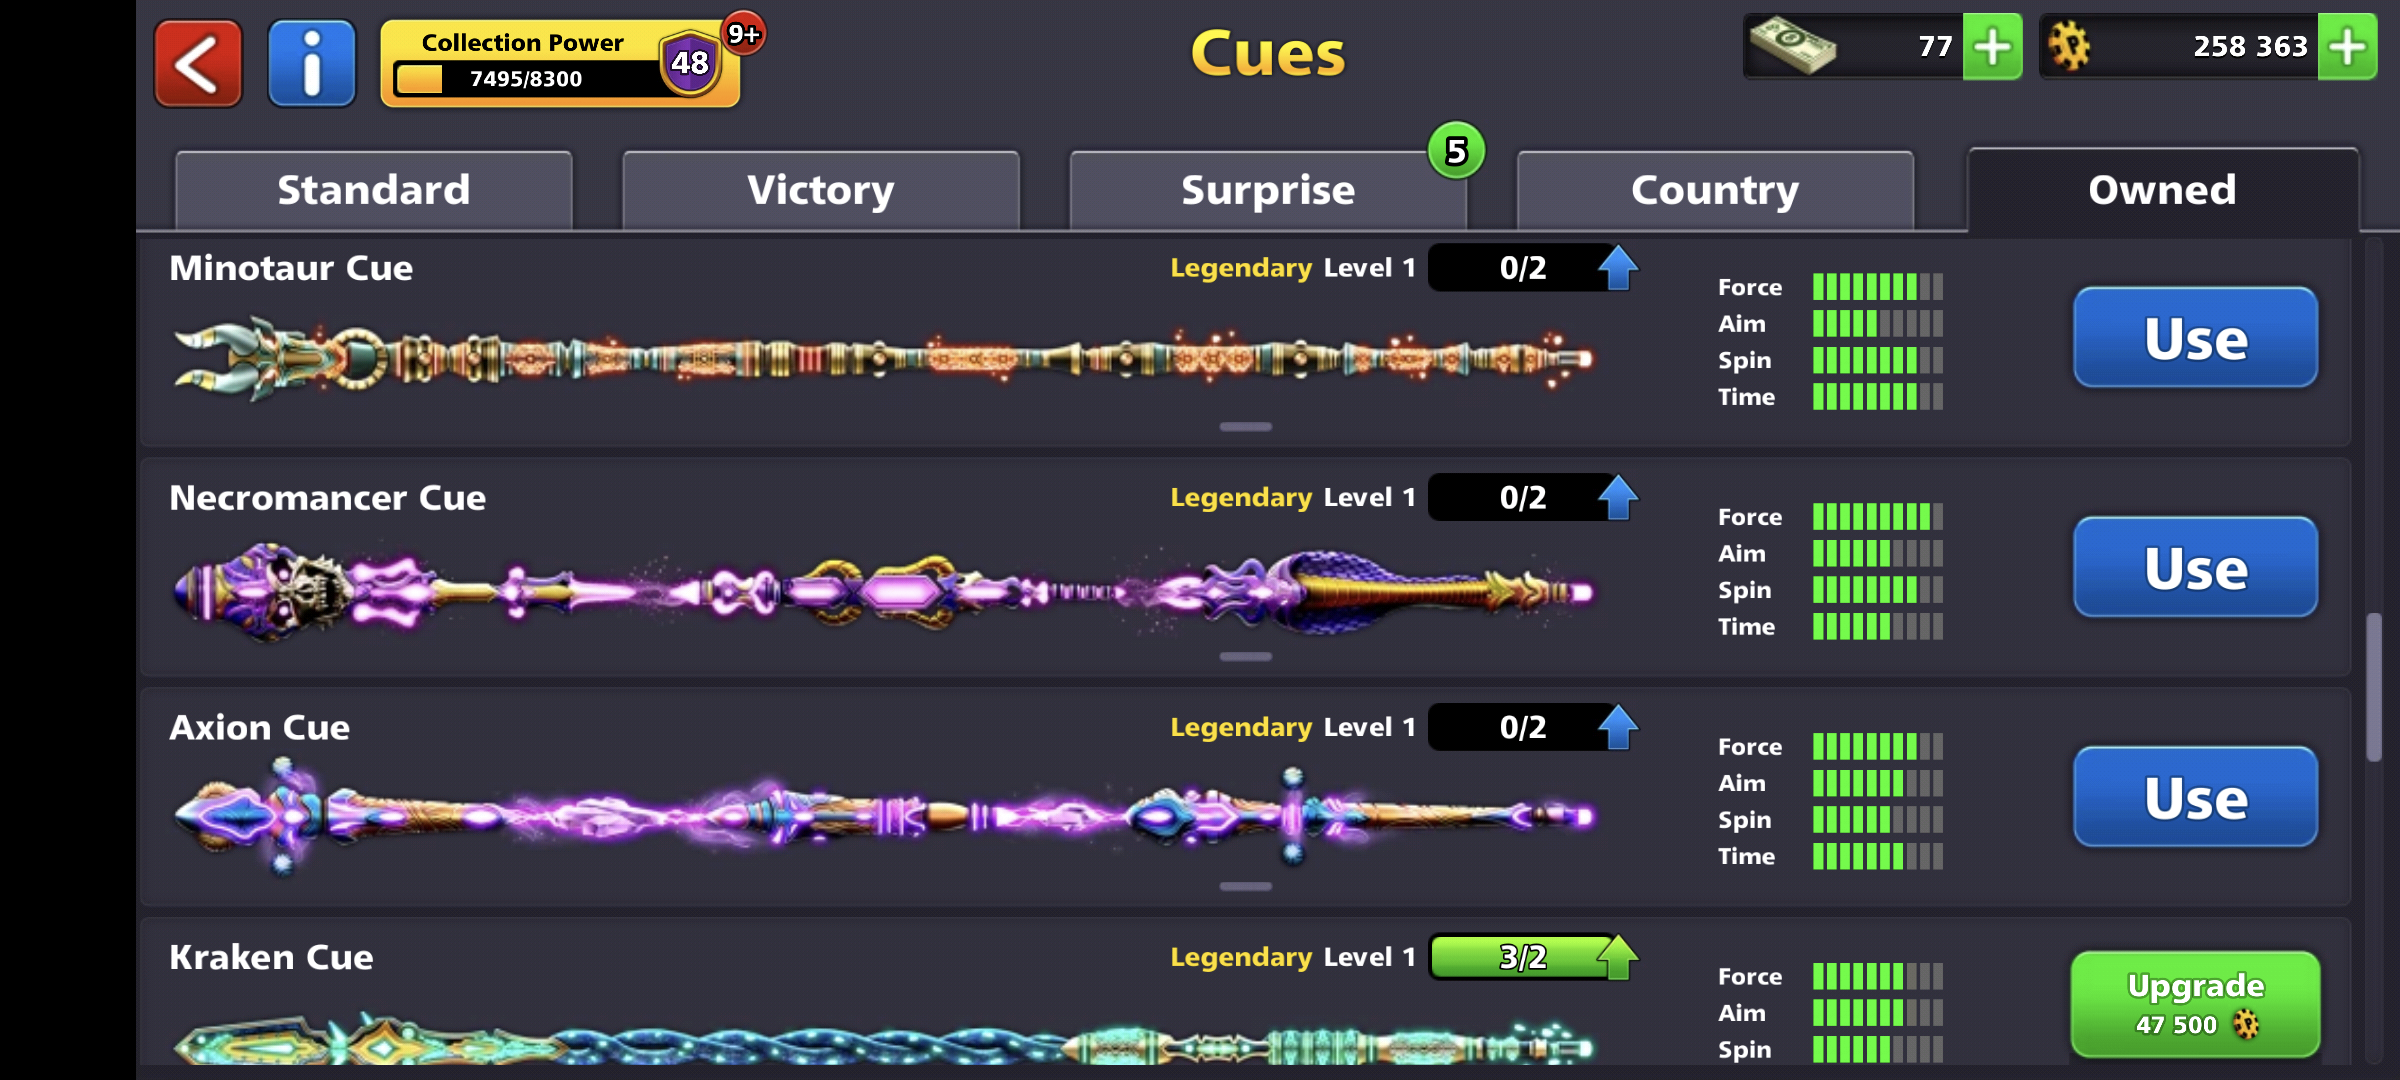Viewport: 2400px width, 1080px height.
Task: Add cash with the green plus
Action: pos(1993,46)
